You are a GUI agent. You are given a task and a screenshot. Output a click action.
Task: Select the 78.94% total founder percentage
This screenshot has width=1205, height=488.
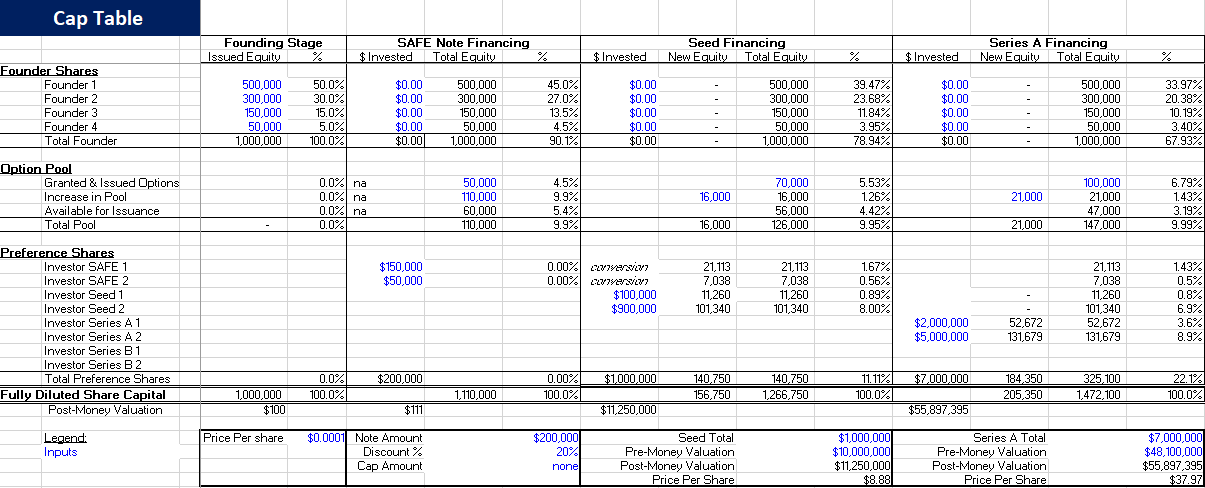874,141
